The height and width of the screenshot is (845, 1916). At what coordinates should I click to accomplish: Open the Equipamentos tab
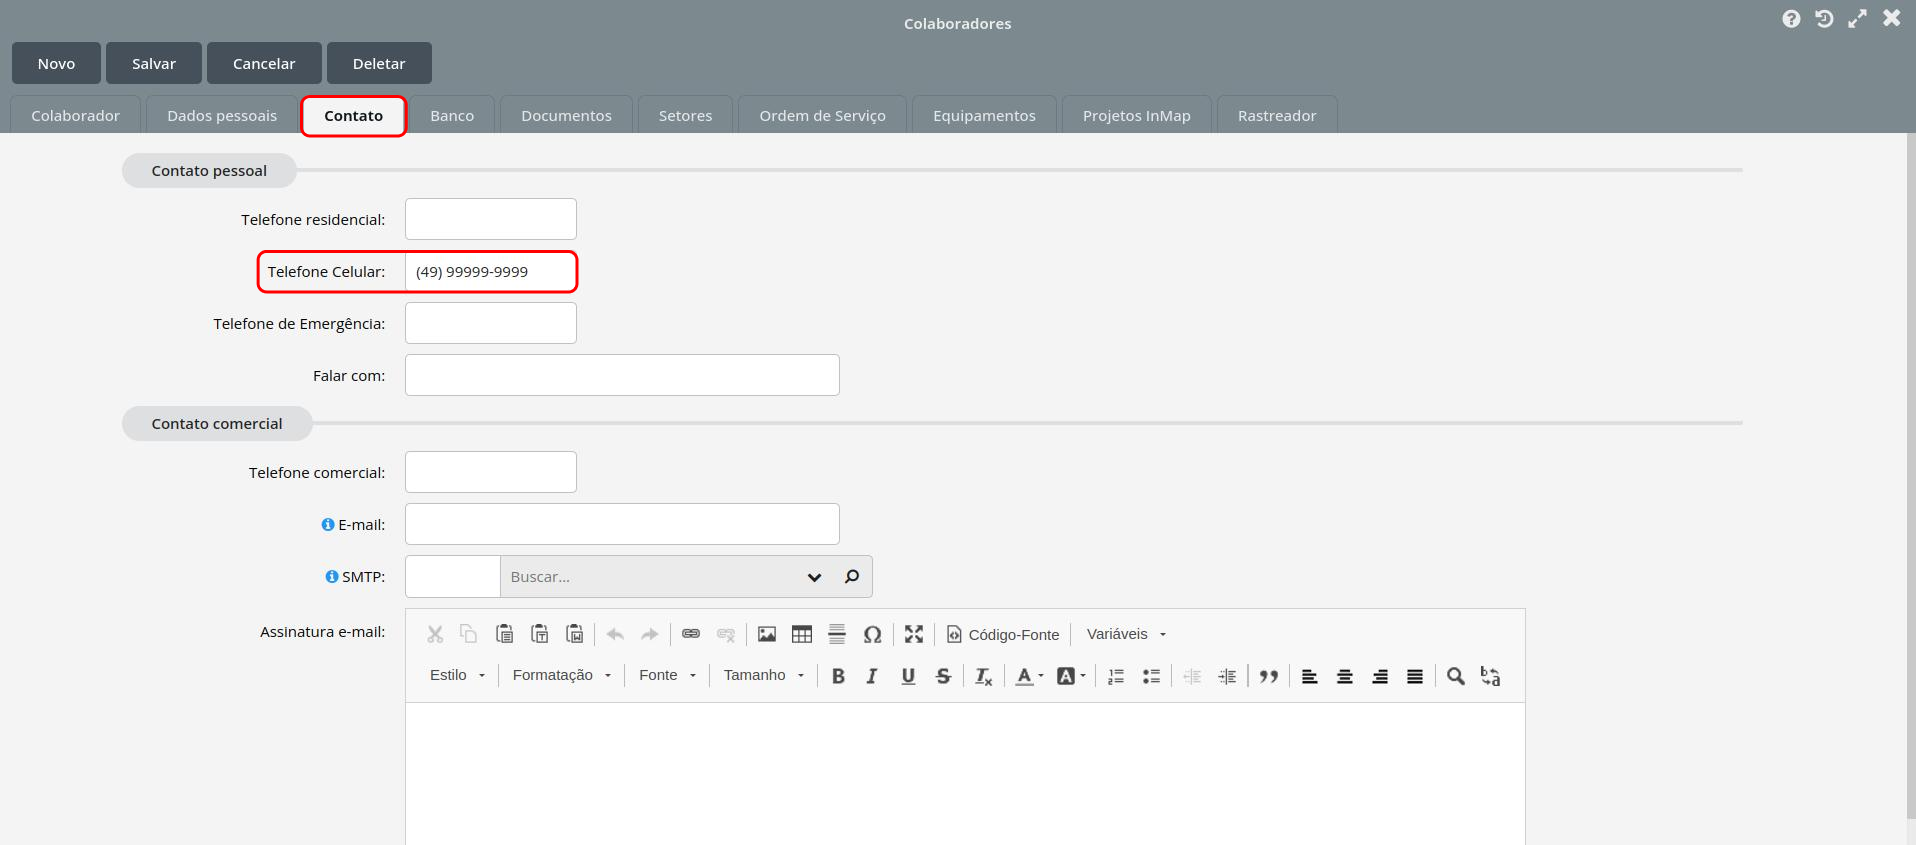[x=984, y=115]
